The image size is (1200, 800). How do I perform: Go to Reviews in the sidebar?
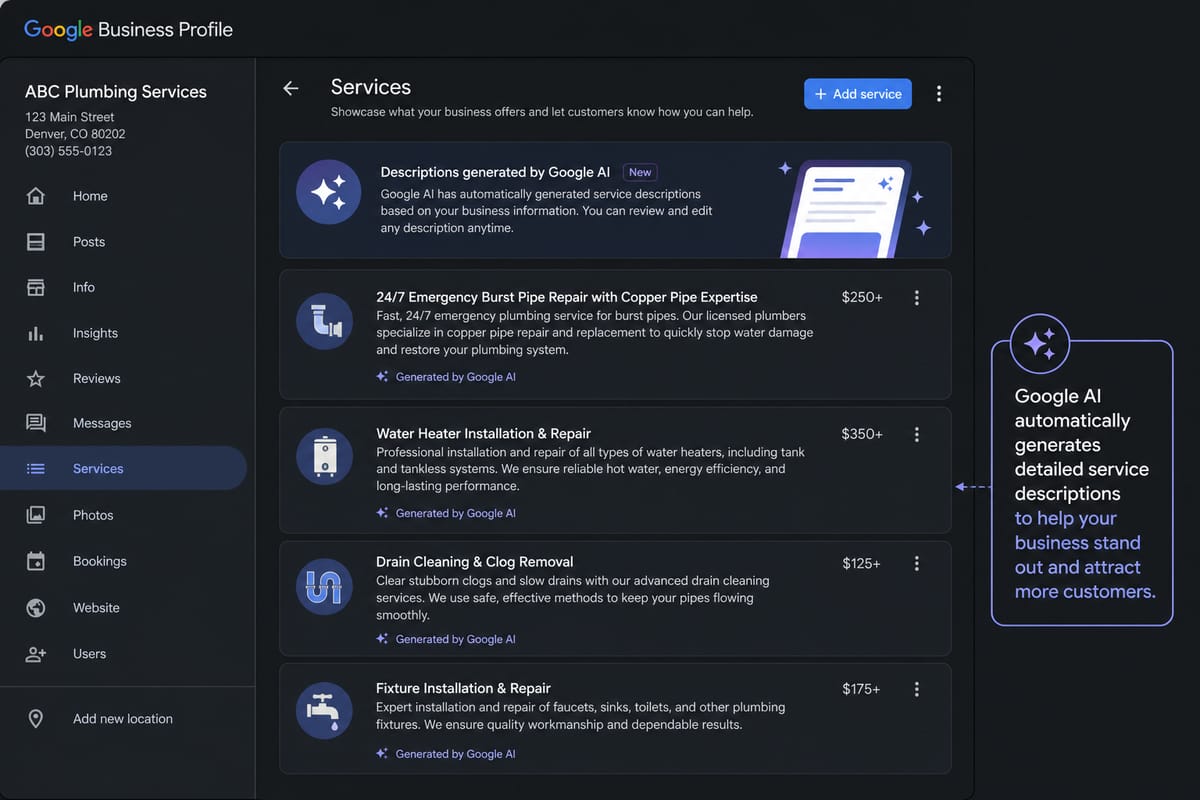coord(96,378)
